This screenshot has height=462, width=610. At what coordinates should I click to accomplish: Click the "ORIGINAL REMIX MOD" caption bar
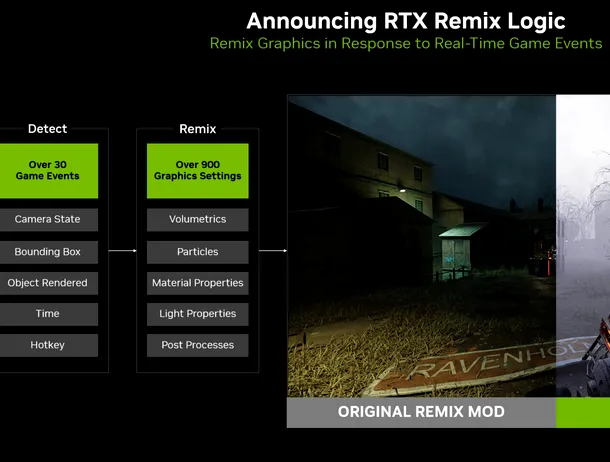[421, 412]
